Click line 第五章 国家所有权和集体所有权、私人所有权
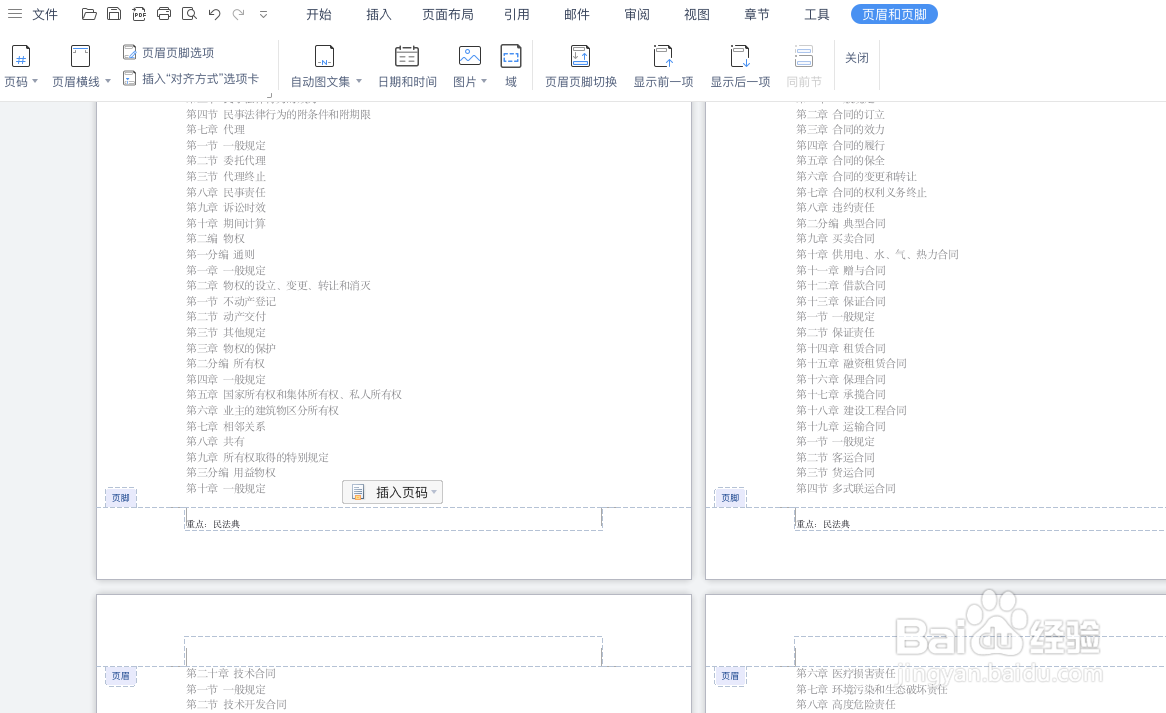Viewport: 1166px width, 713px height. click(294, 395)
